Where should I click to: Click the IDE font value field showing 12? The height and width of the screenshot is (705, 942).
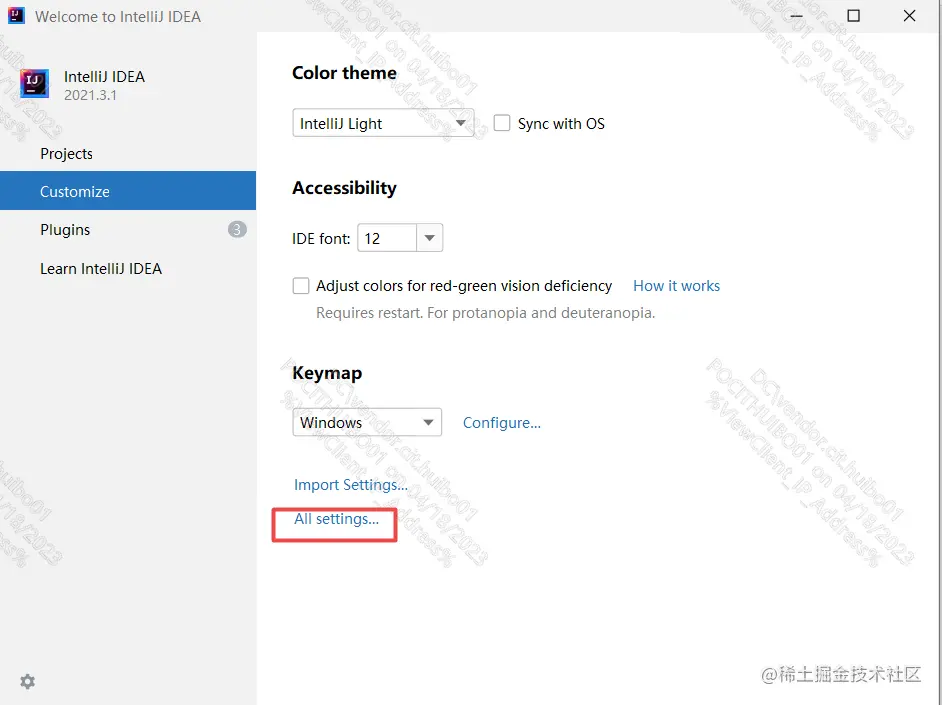click(x=387, y=238)
